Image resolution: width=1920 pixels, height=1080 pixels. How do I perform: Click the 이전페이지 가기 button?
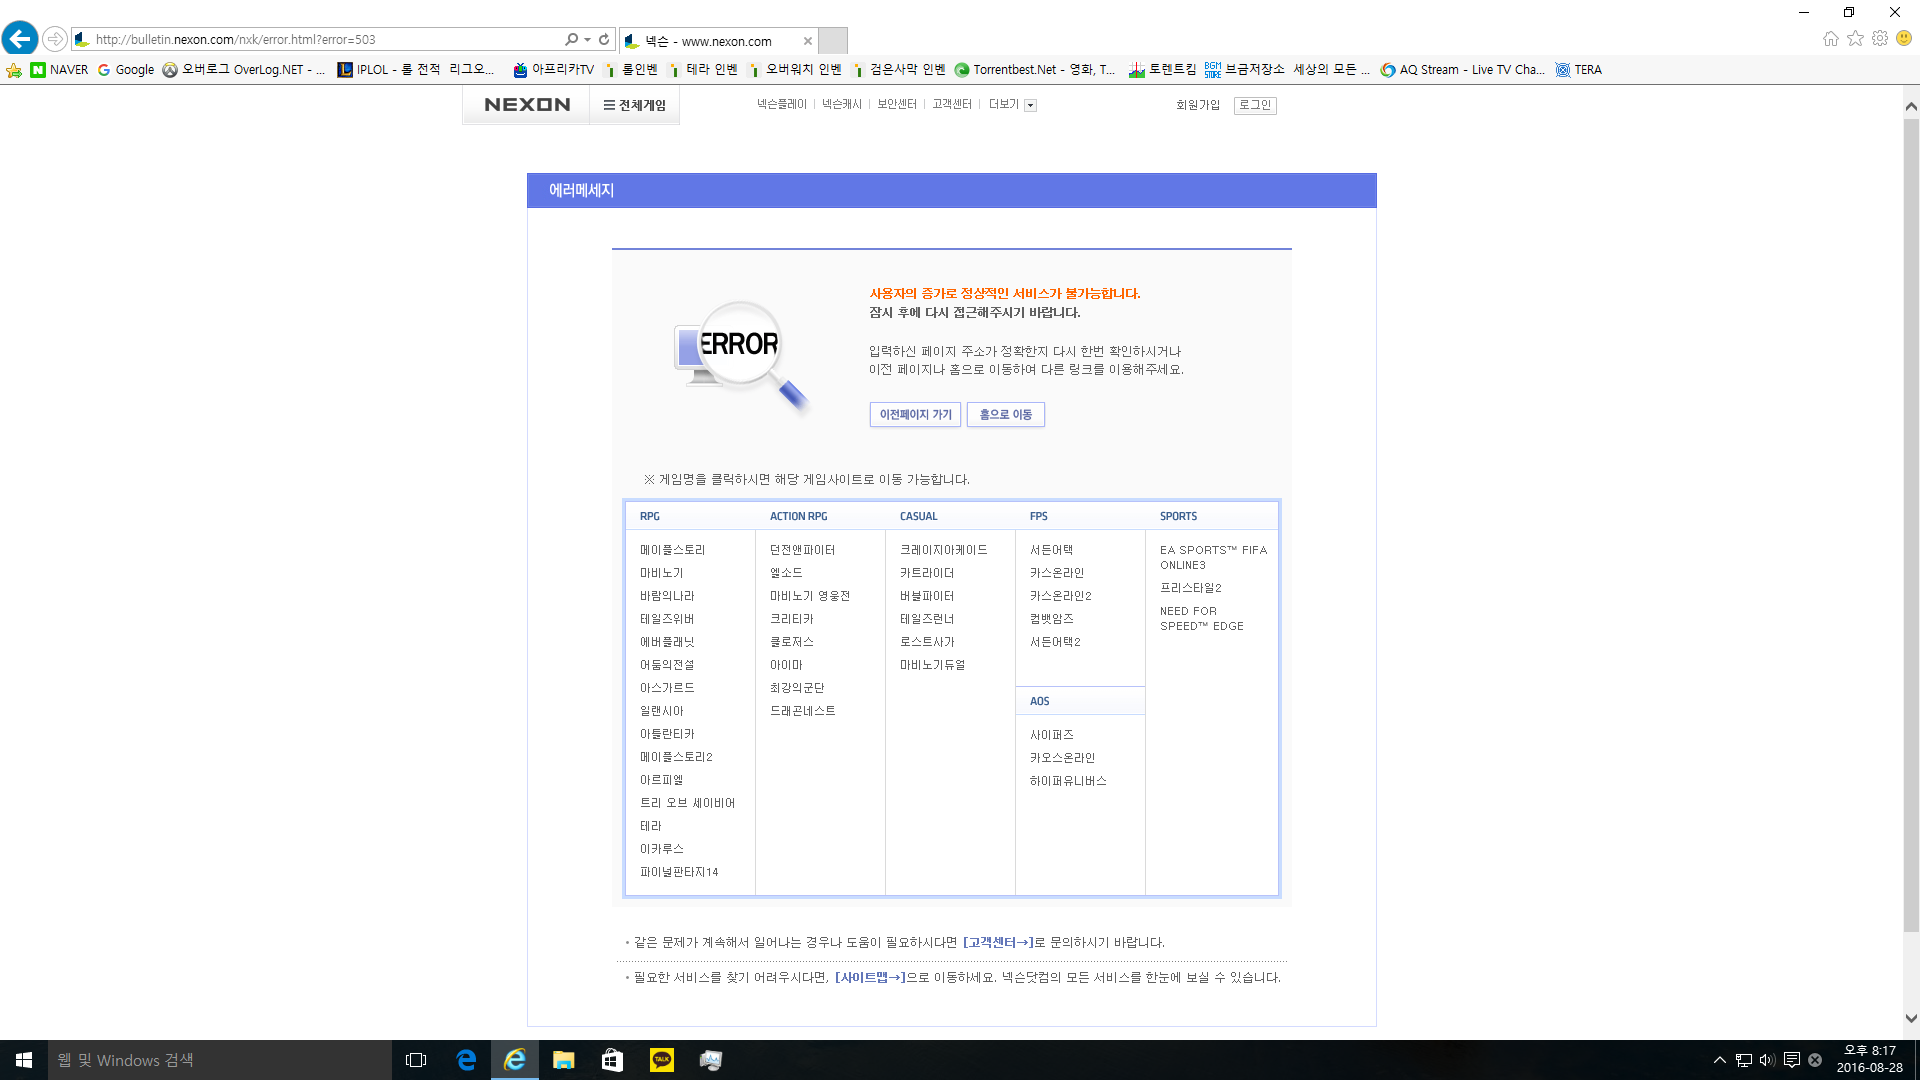coord(915,415)
